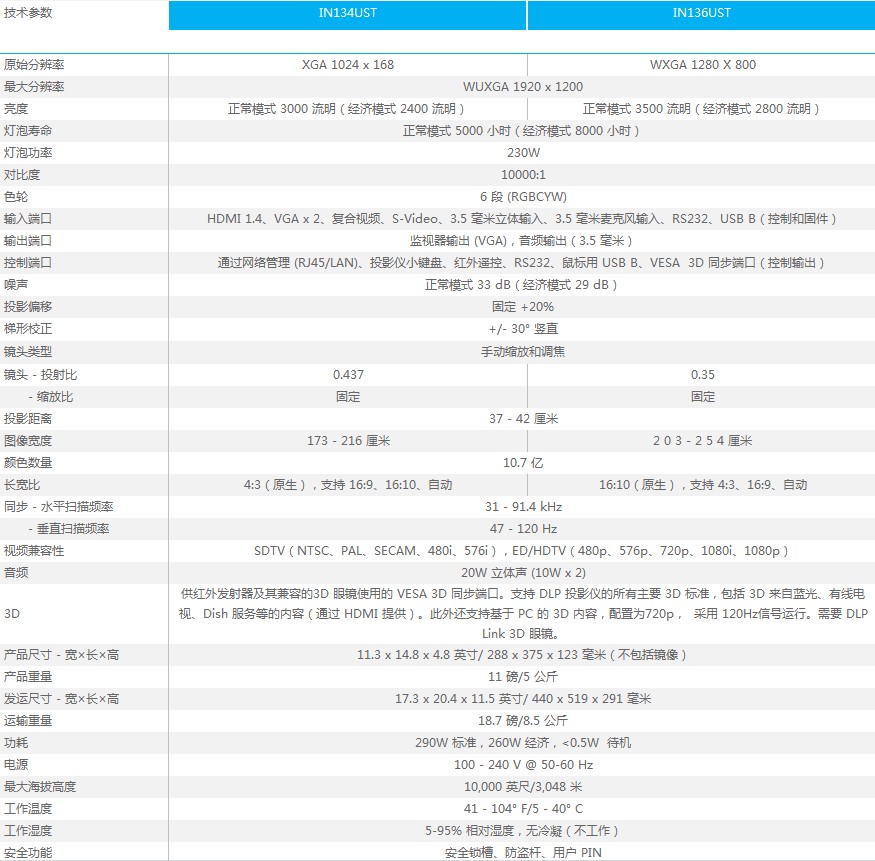Click the 4:3（原生）aspect ratio cell
The width and height of the screenshot is (875, 861).
[x=348, y=485]
